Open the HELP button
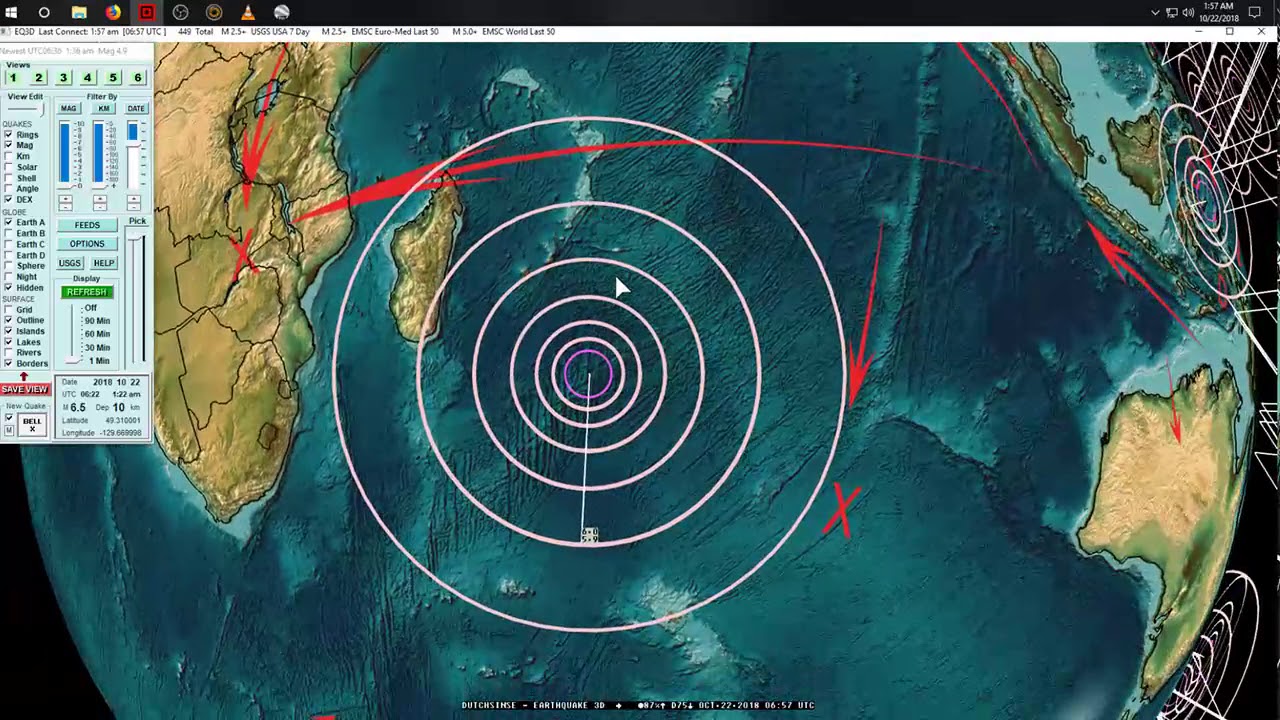The image size is (1280, 720). coord(104,263)
